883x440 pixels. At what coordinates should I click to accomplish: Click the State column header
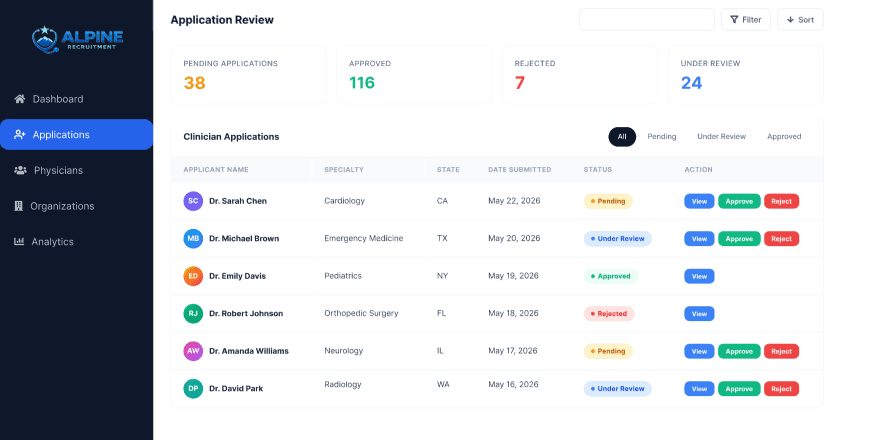pyautogui.click(x=448, y=170)
